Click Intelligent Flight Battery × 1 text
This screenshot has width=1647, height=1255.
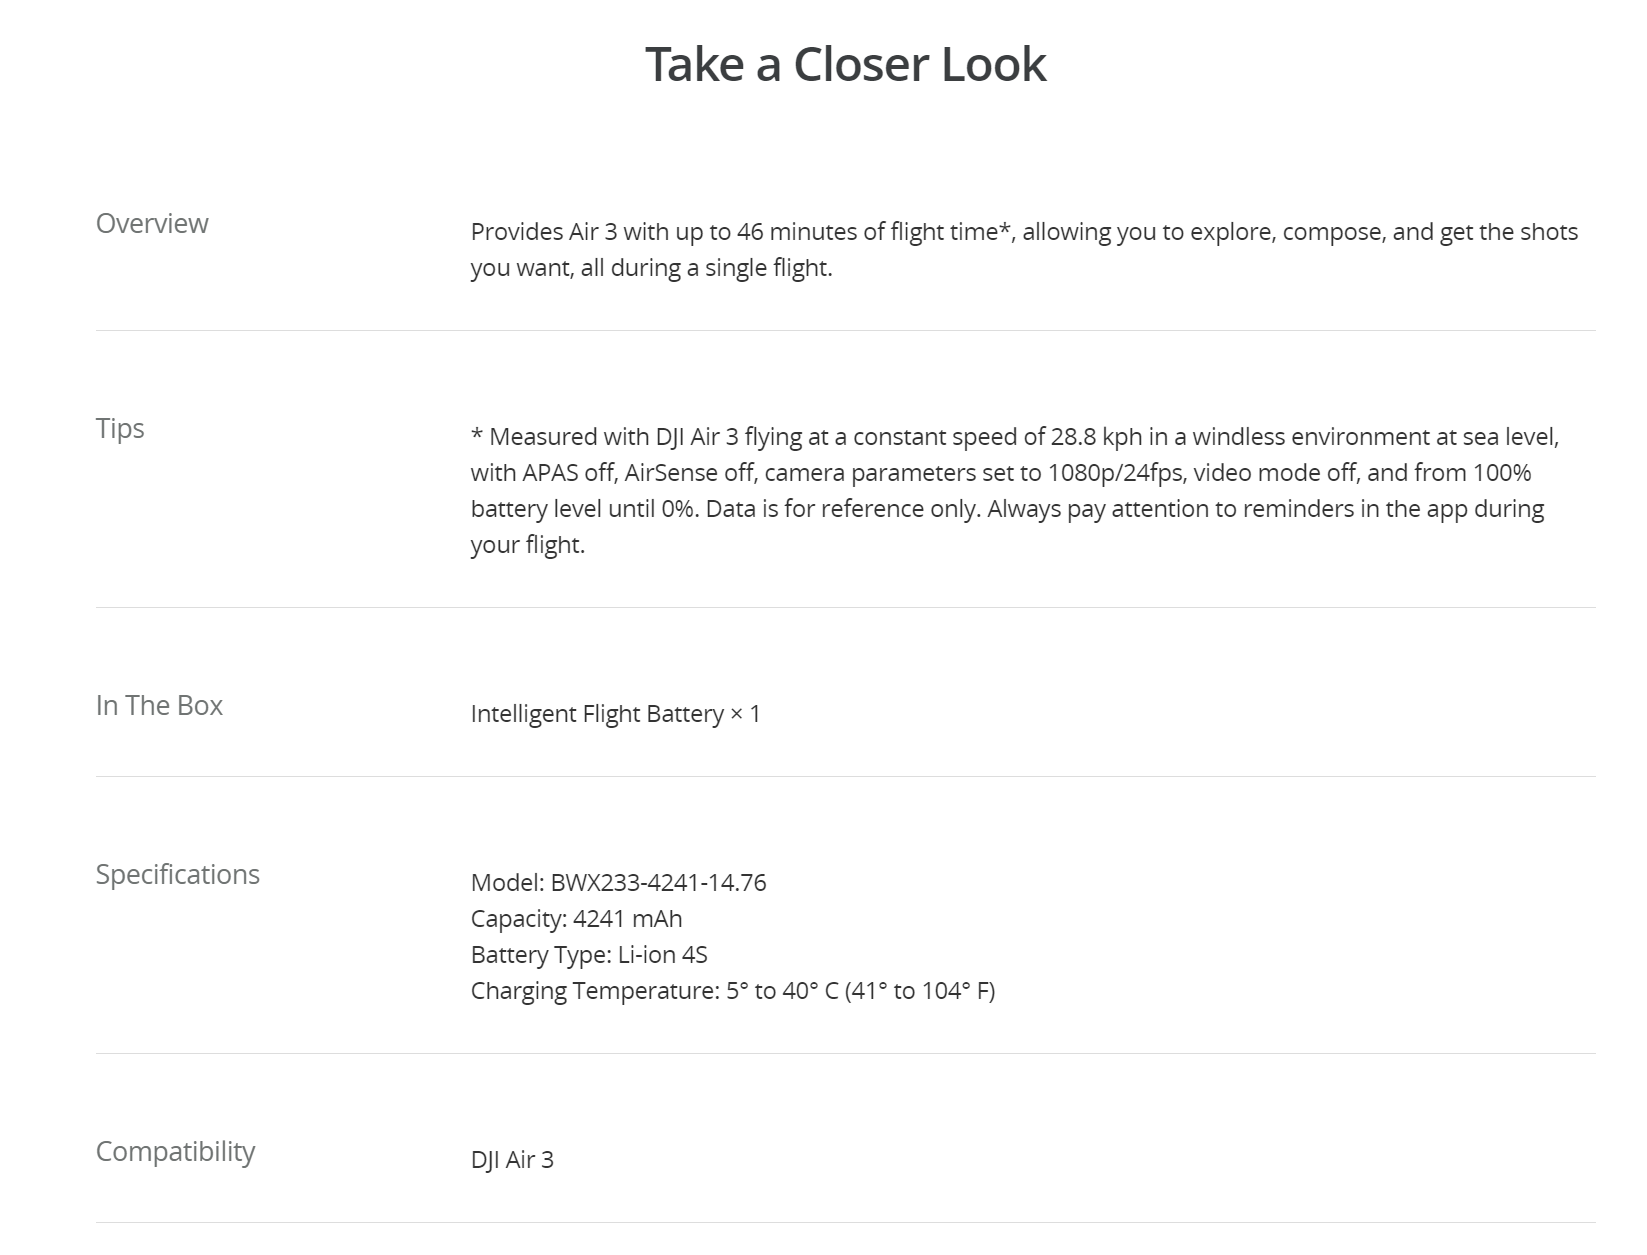(x=616, y=714)
